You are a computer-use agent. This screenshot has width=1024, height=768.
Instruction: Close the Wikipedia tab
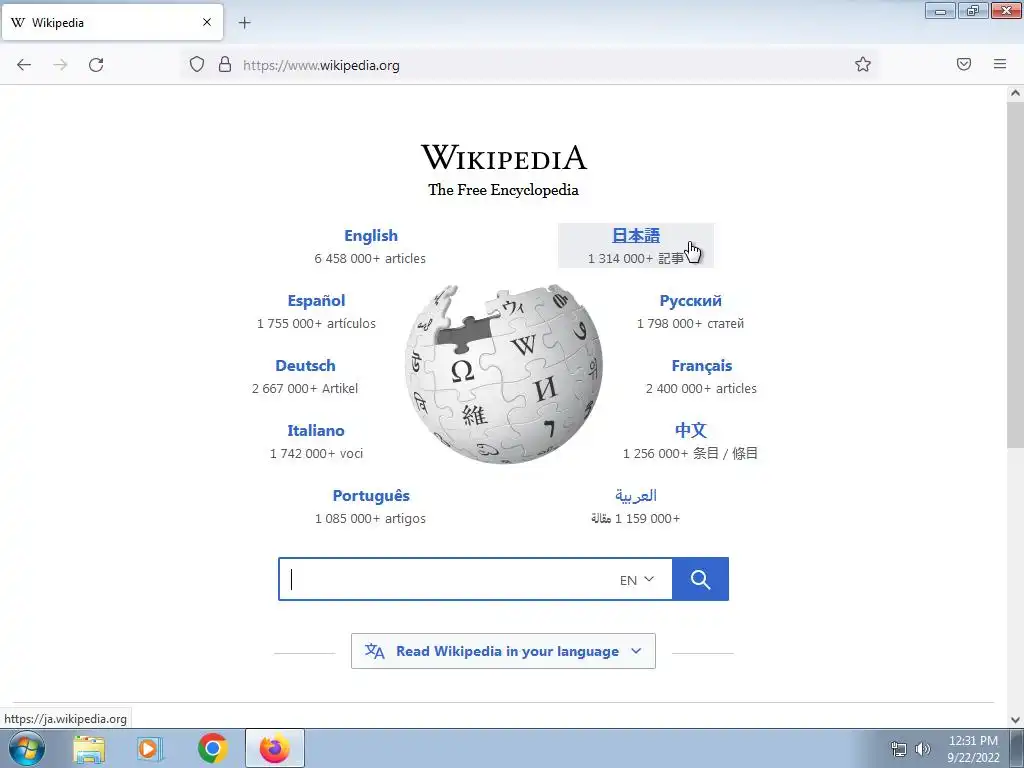(x=206, y=22)
